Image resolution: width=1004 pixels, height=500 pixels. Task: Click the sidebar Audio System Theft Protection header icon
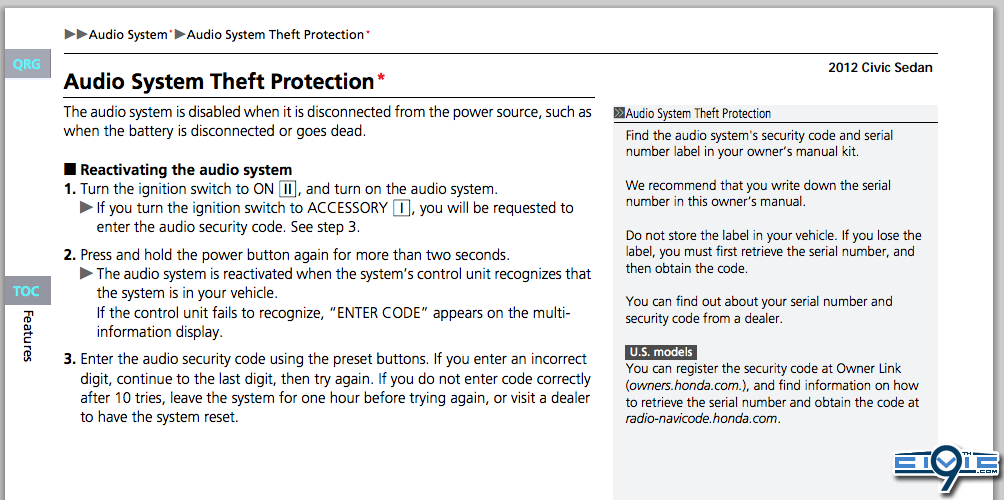point(619,114)
